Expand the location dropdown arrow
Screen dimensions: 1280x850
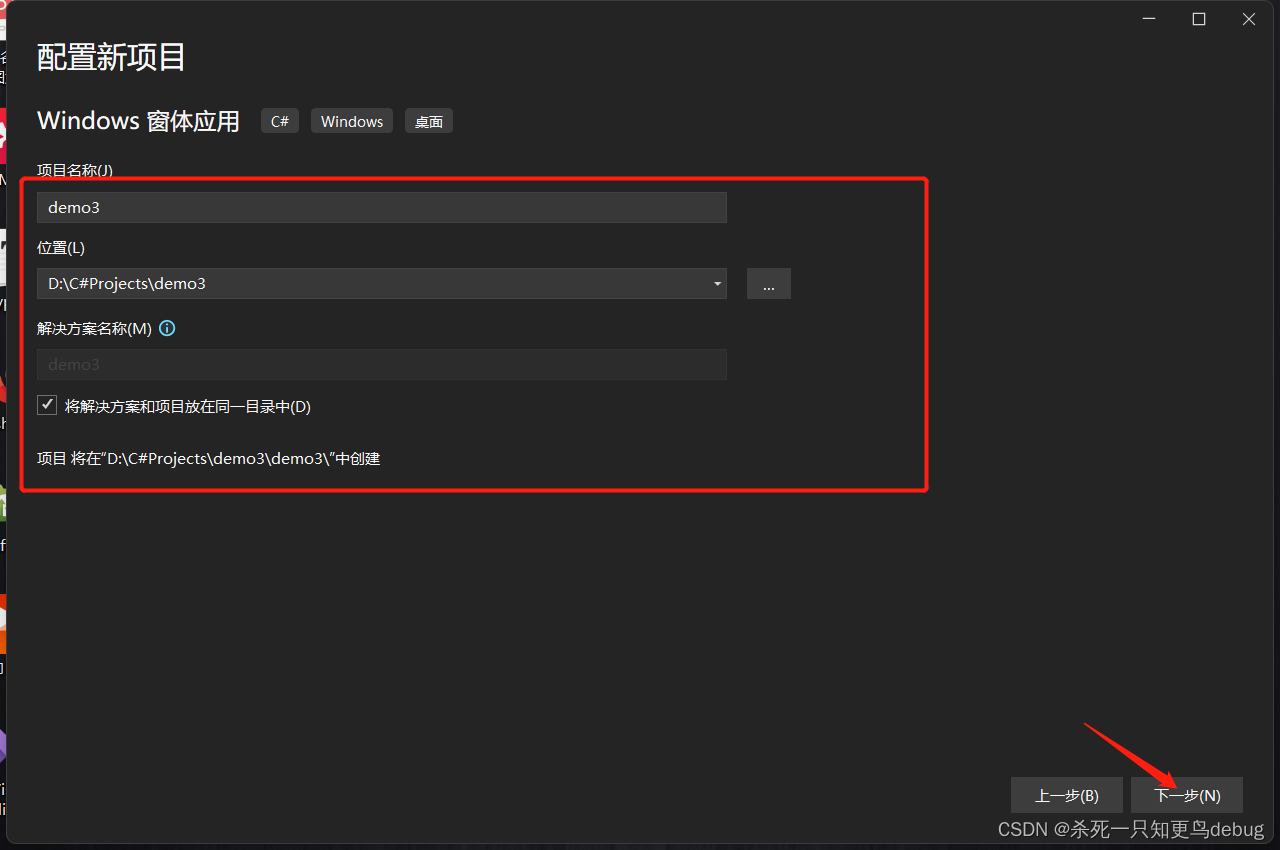pos(717,284)
